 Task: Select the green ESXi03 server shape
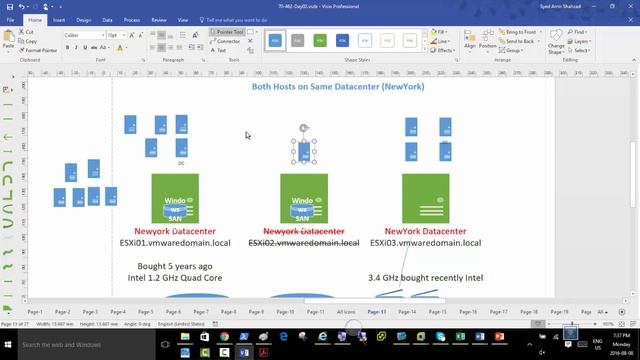(426, 198)
